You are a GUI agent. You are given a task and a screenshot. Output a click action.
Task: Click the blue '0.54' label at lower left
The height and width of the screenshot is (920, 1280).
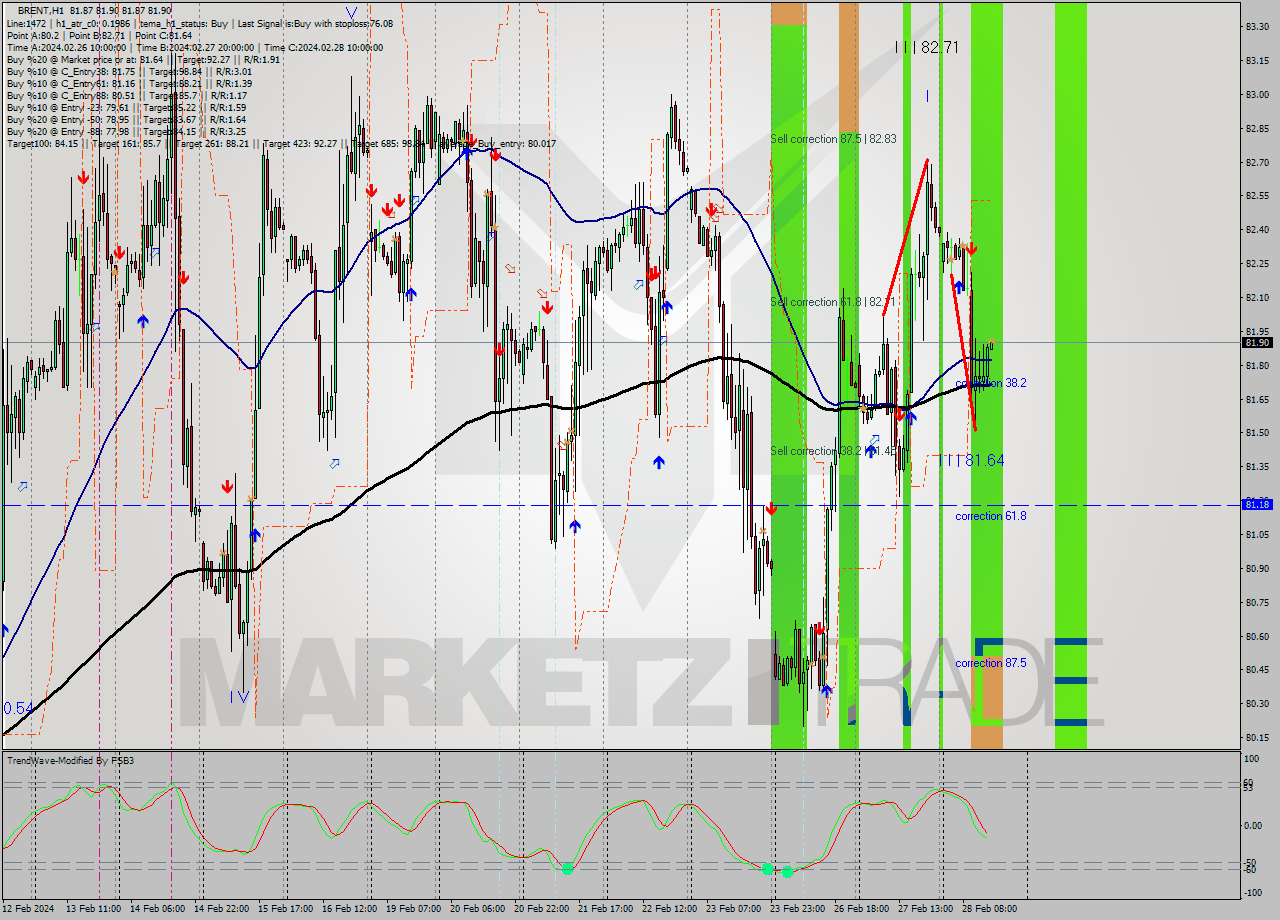click(18, 708)
